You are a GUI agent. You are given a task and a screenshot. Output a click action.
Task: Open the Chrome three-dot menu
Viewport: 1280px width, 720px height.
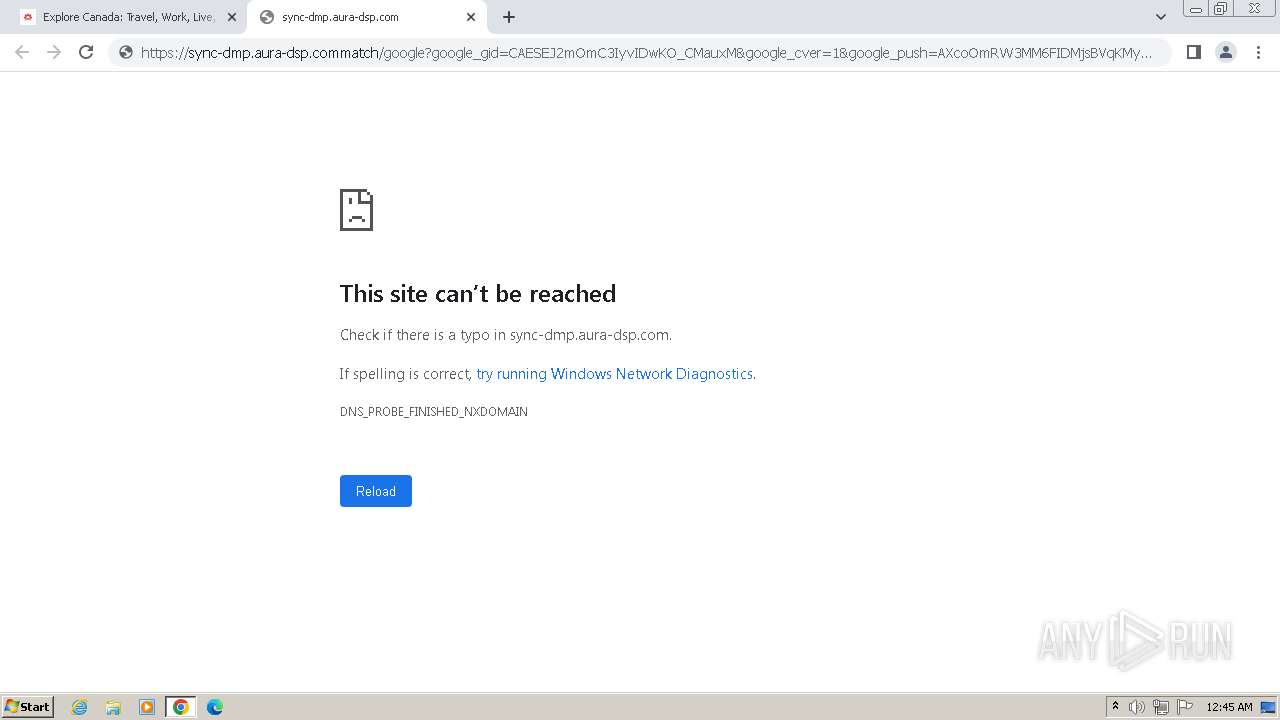1258,52
